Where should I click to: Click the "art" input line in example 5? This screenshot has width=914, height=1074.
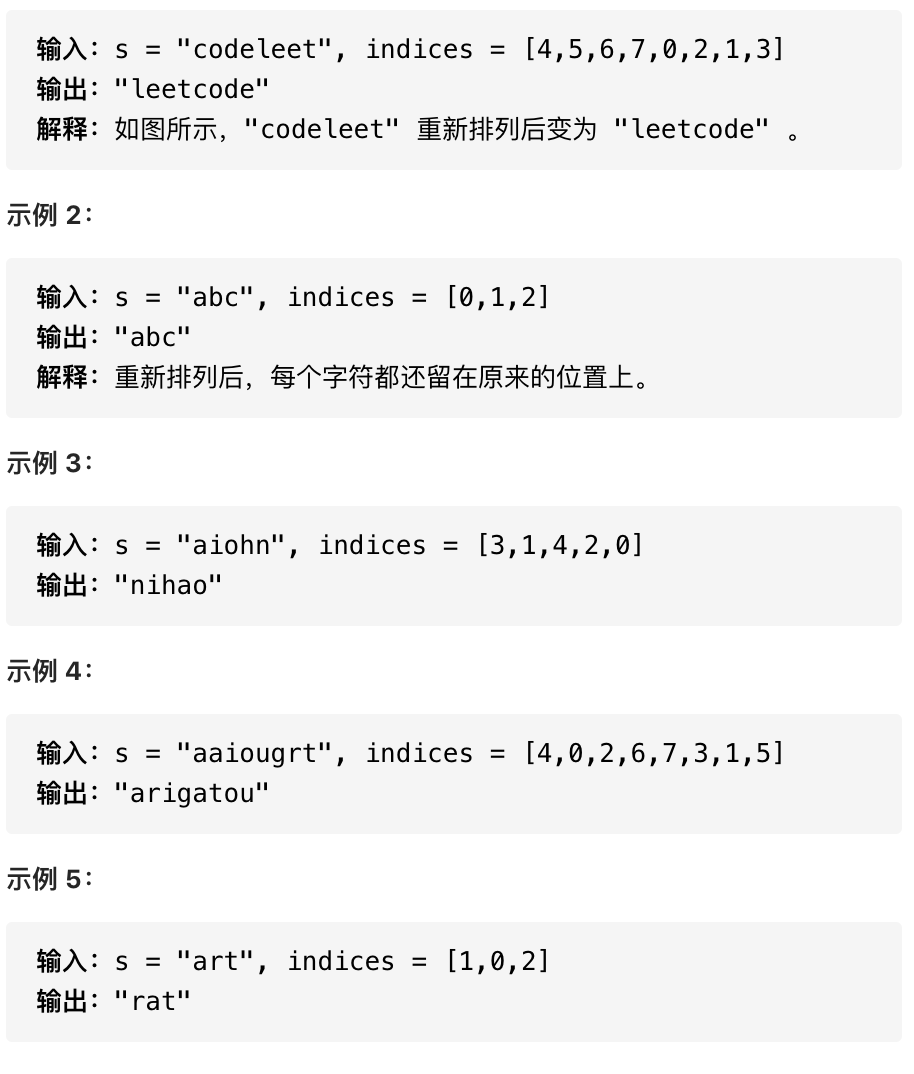pyautogui.click(x=293, y=962)
